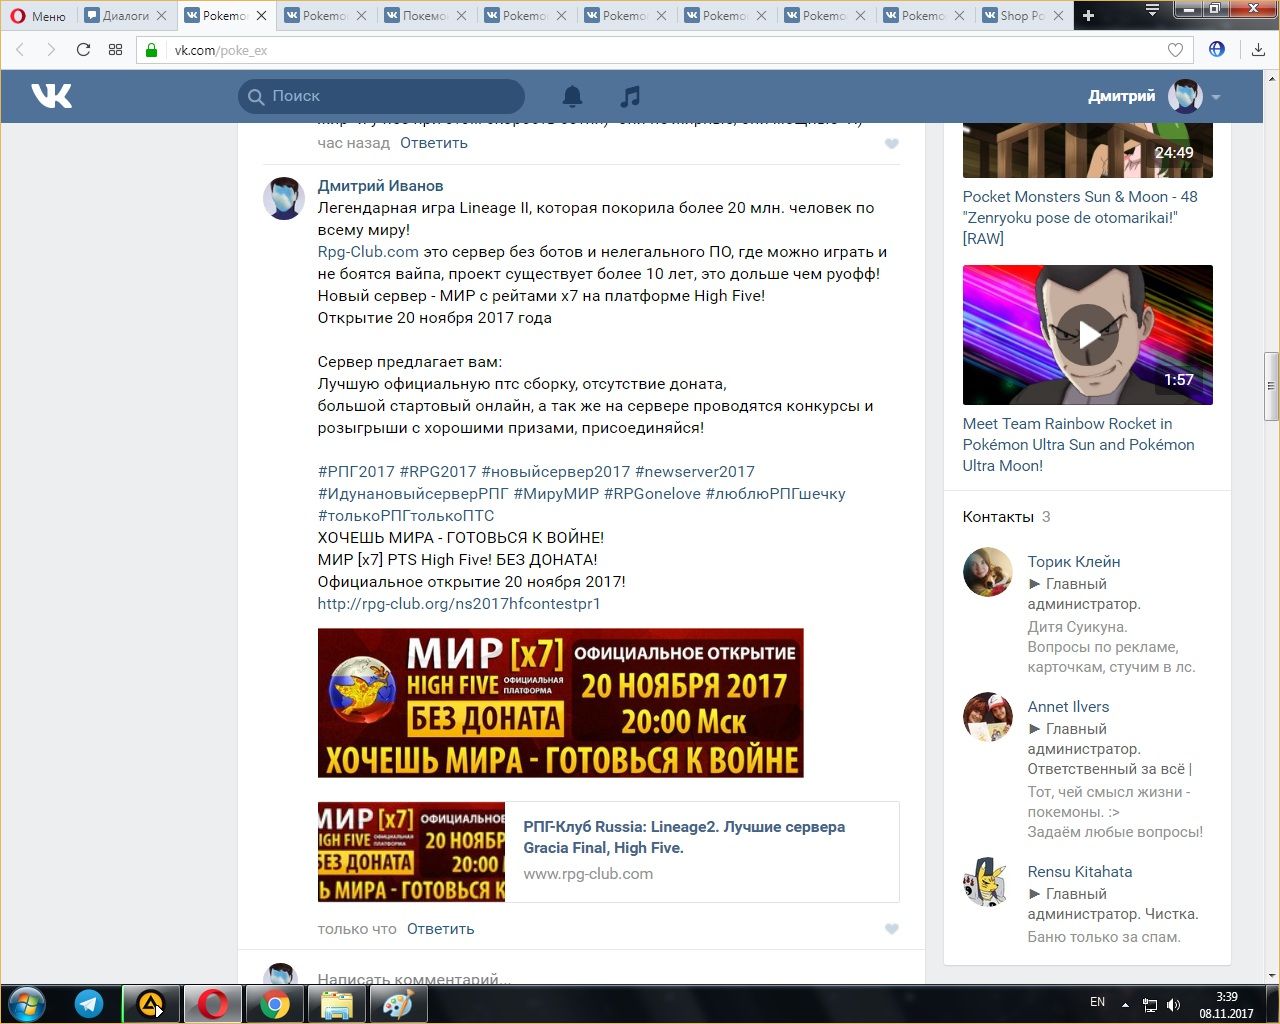This screenshot has height=1024, width=1280.
Task: Close the Shop Po tab
Action: (1060, 16)
